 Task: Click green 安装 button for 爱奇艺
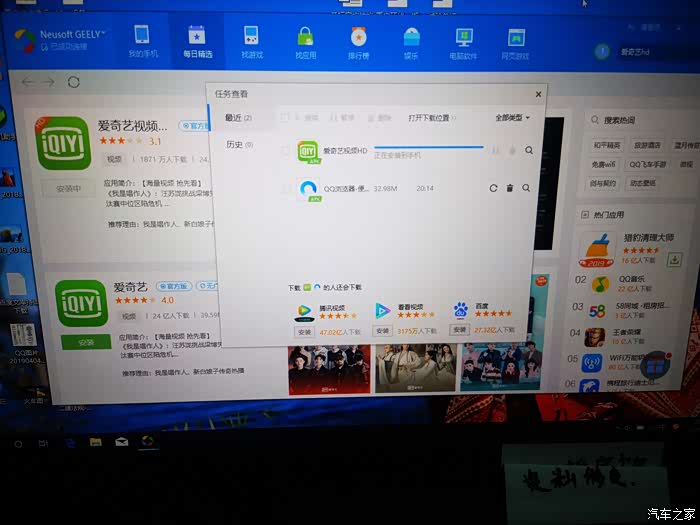[x=86, y=342]
